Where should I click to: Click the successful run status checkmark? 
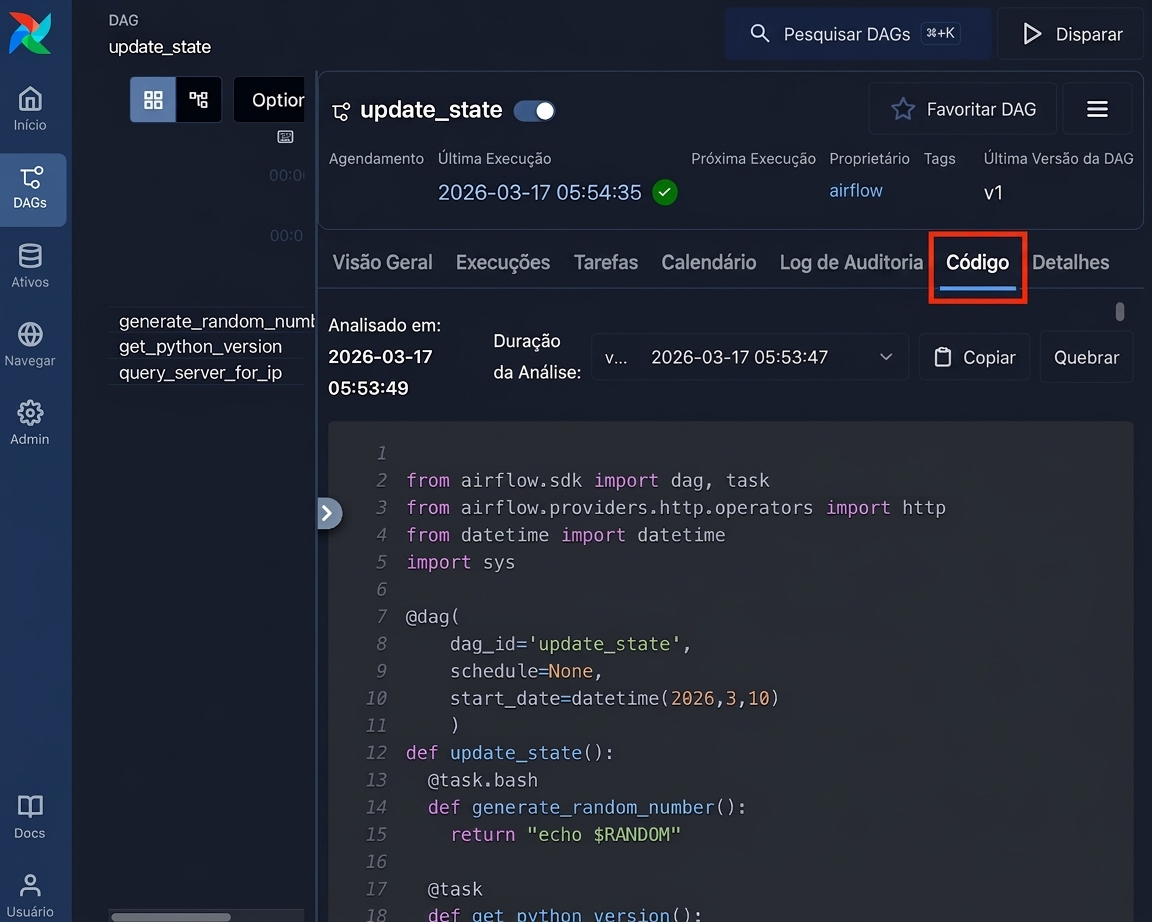[665, 192]
